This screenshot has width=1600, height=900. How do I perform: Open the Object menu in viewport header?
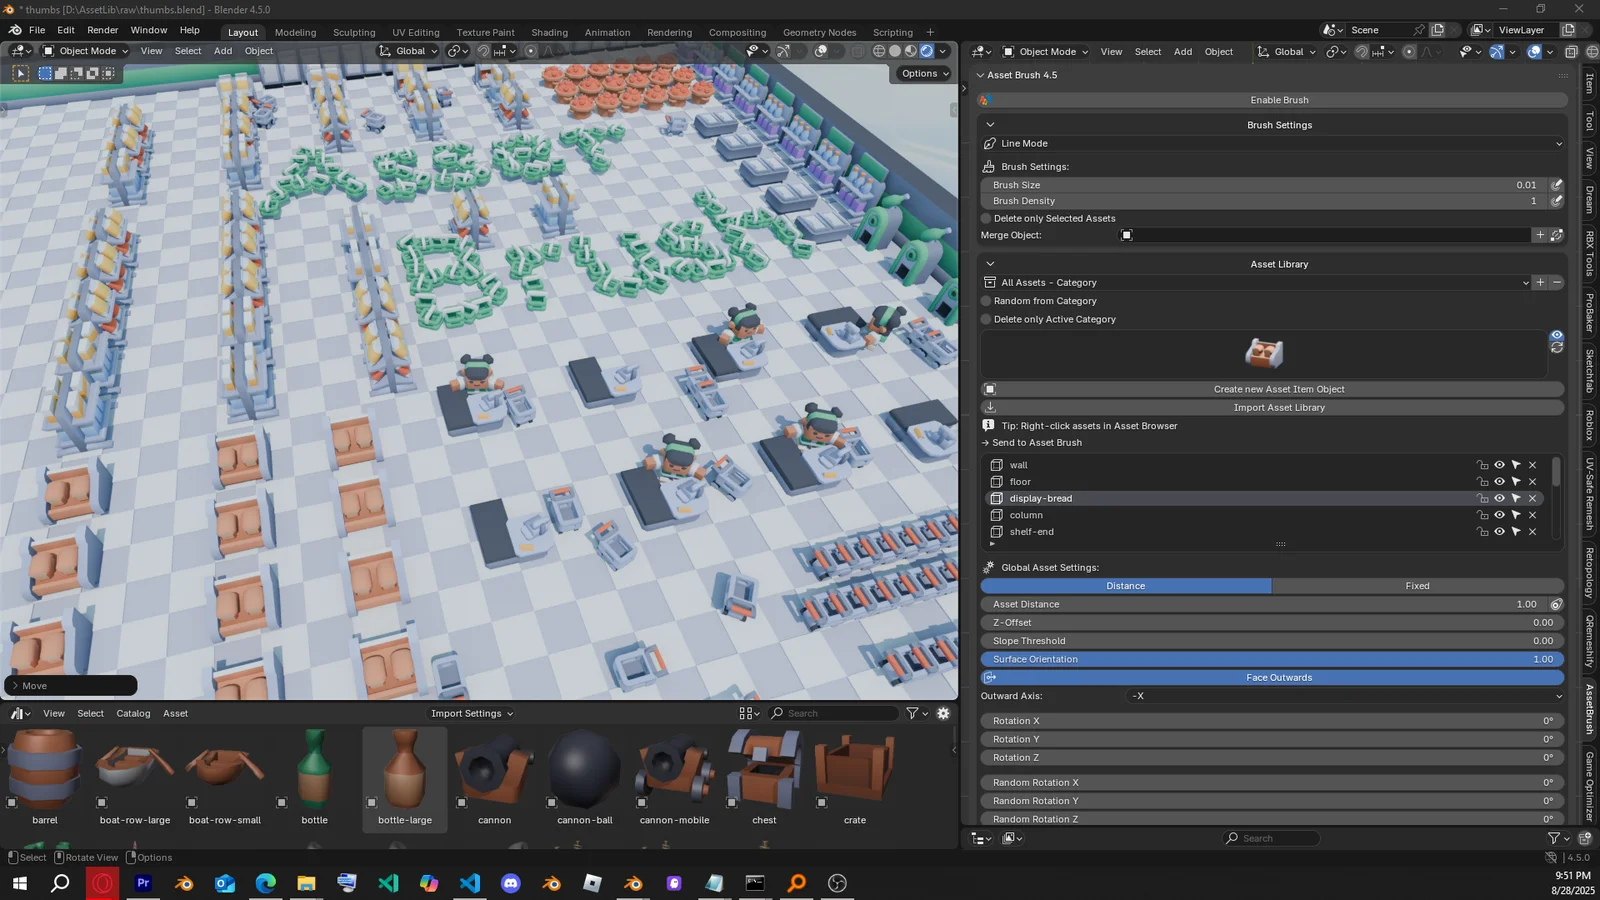(258, 51)
